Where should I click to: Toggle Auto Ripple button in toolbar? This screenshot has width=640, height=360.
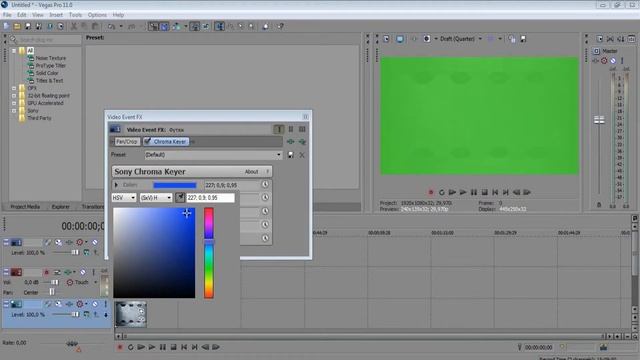click(x=176, y=26)
